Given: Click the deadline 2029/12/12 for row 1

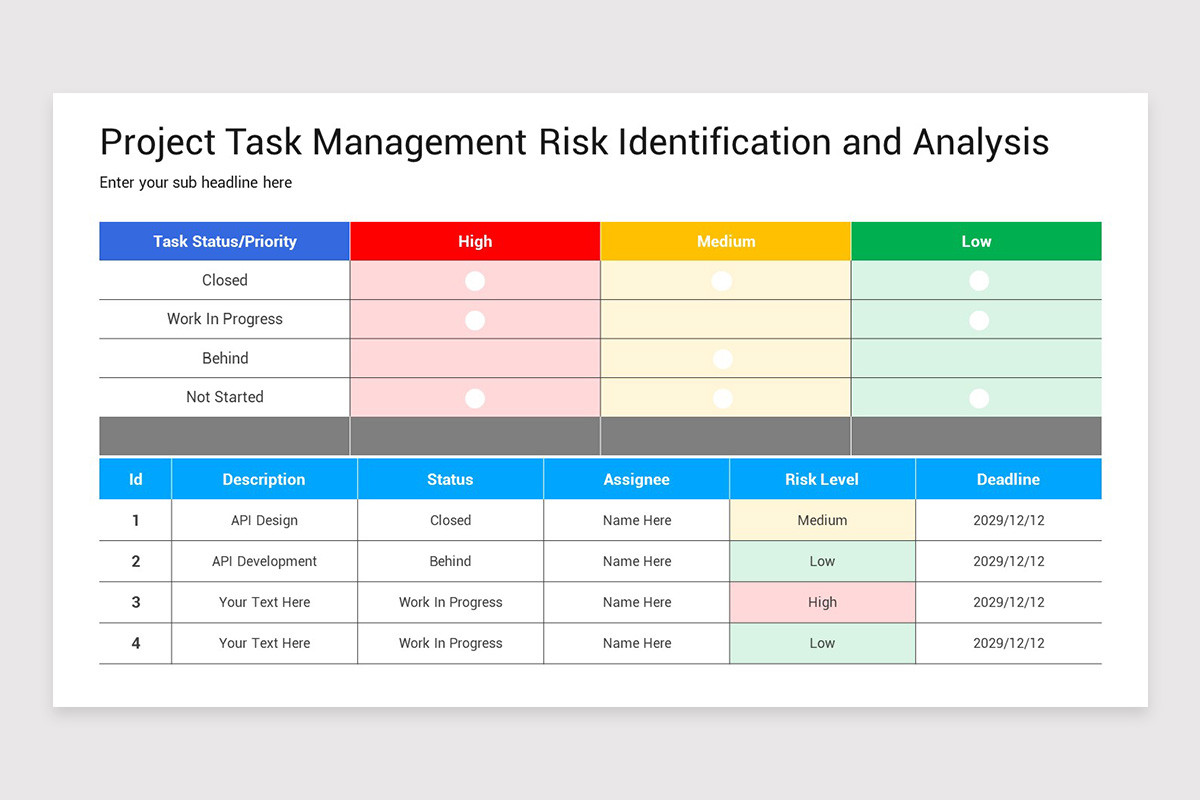Looking at the screenshot, I should pyautogui.click(x=1008, y=520).
